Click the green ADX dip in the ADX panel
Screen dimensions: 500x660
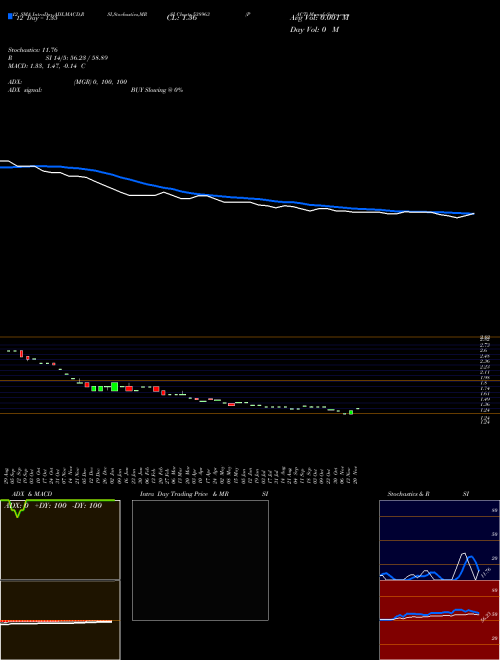[17, 510]
